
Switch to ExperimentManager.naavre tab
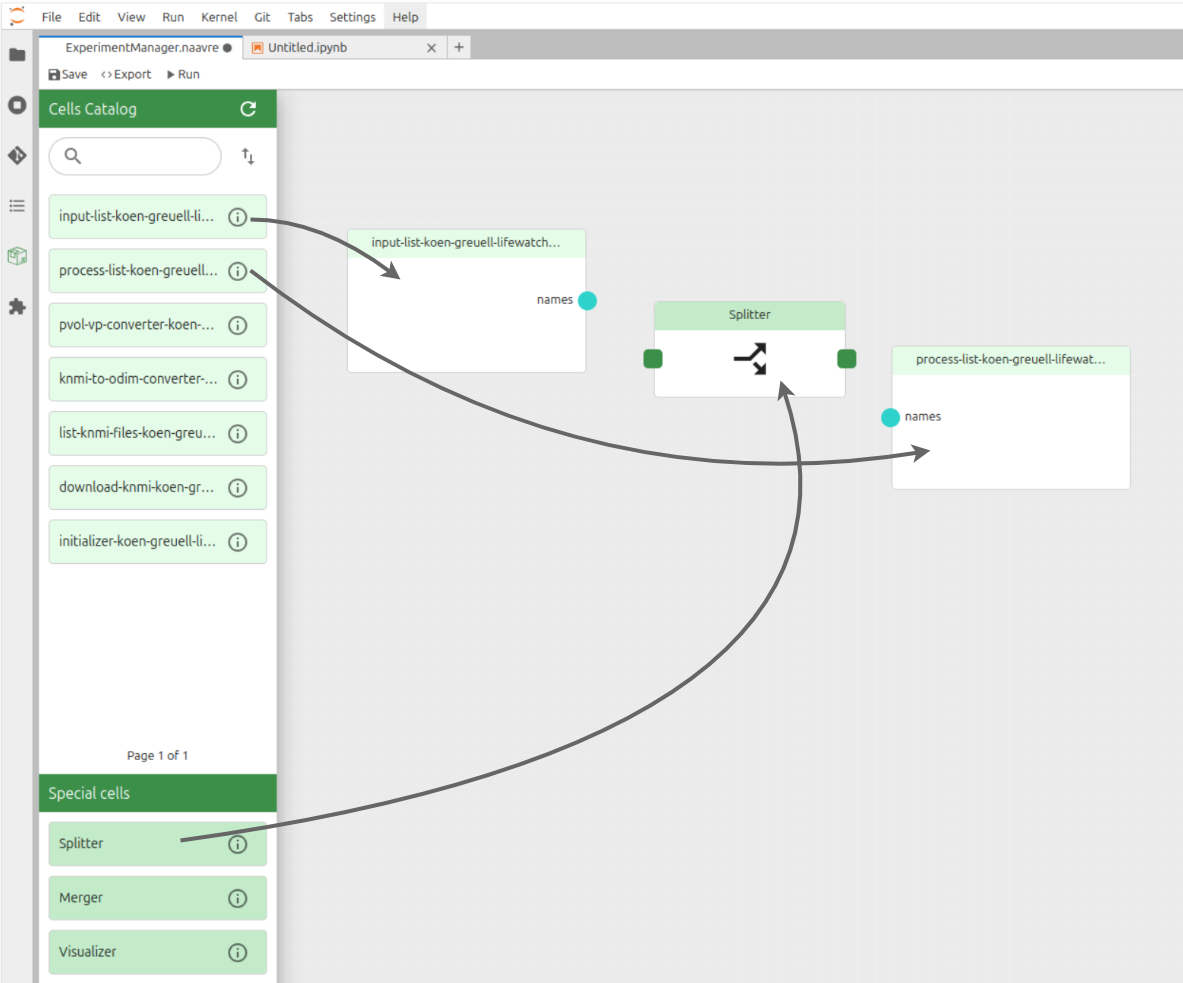pyautogui.click(x=141, y=48)
